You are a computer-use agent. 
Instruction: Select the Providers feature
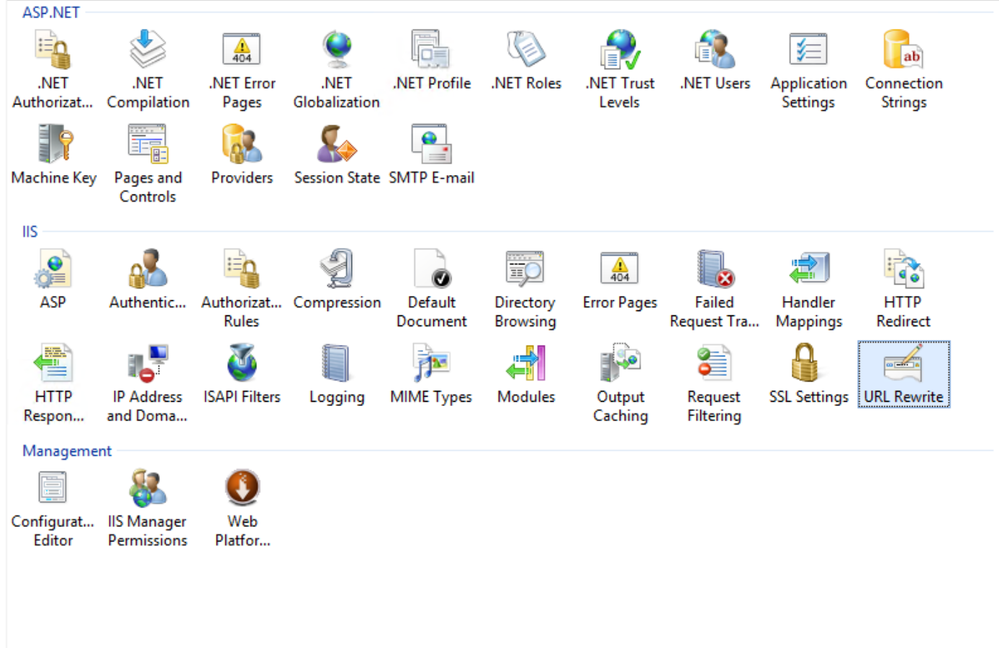(242, 155)
